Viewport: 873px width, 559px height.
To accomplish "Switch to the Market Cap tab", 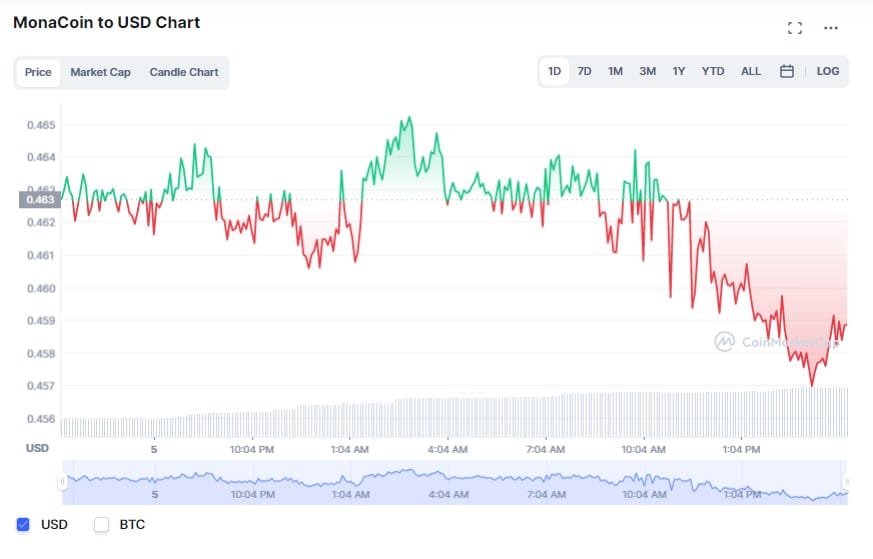I will tap(100, 72).
